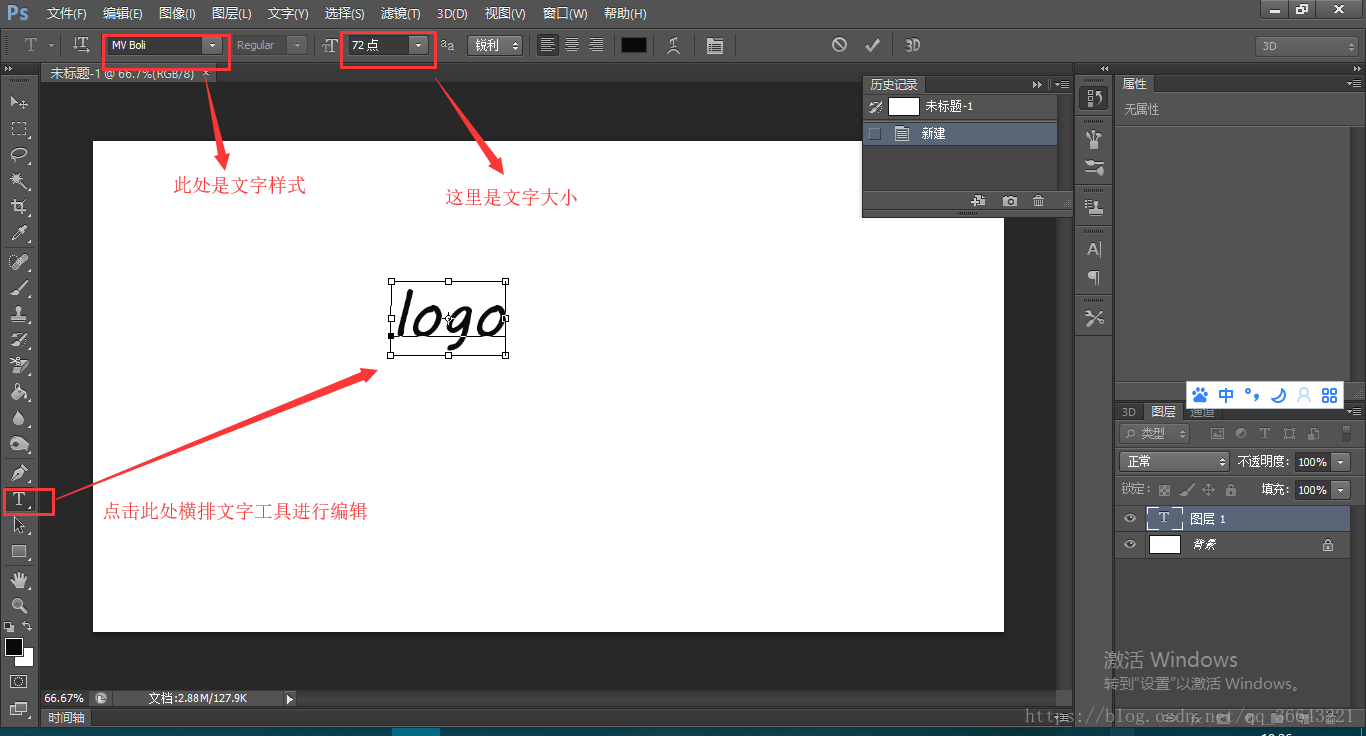This screenshot has width=1366, height=736.
Task: Delete current state in History panel
Action: click(x=1038, y=201)
